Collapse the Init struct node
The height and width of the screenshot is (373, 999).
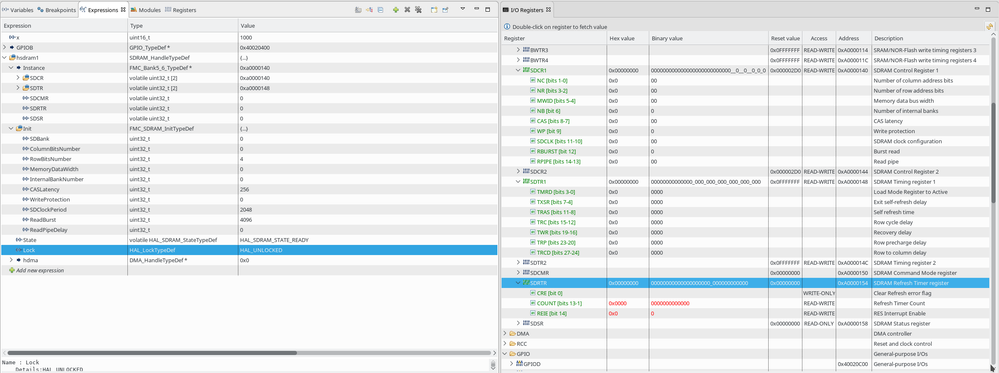point(11,129)
